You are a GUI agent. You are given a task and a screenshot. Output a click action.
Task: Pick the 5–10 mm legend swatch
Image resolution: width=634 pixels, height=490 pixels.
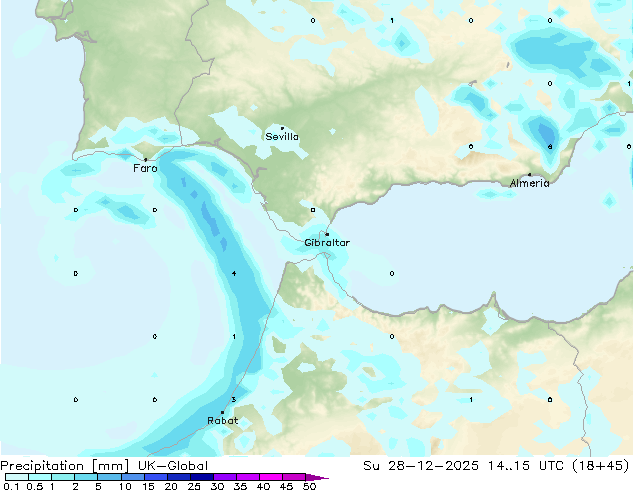click(109, 477)
